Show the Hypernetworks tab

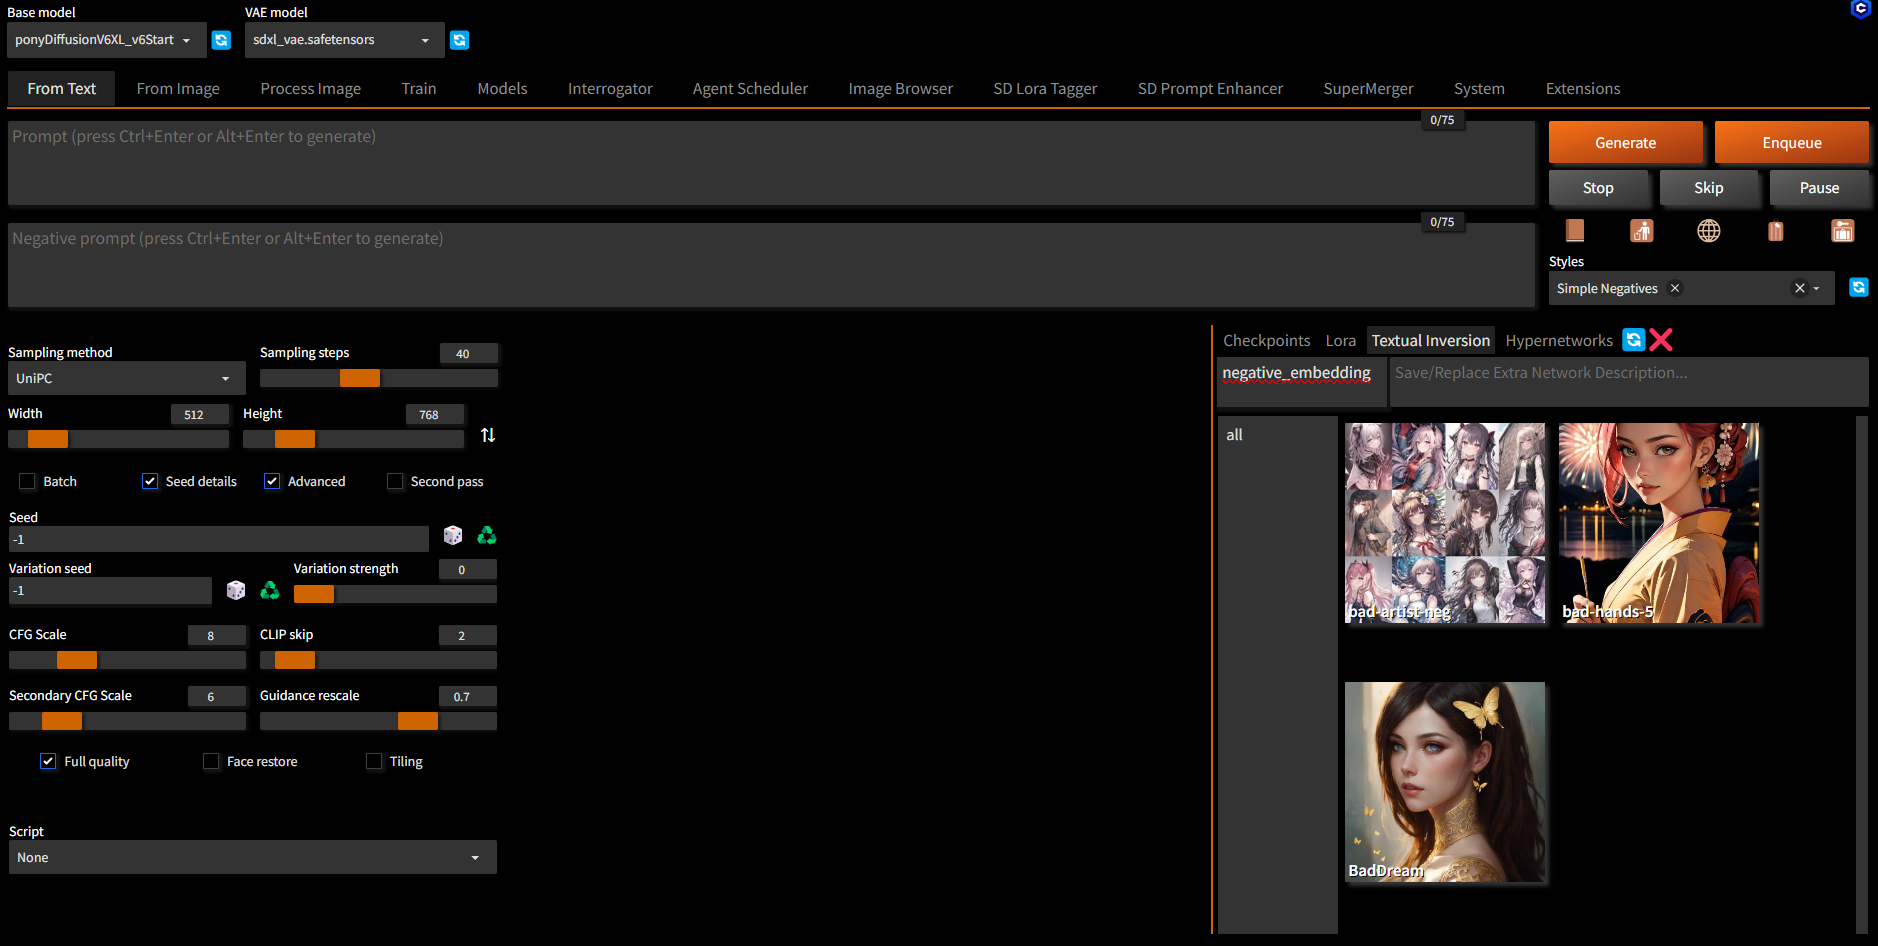click(1559, 341)
